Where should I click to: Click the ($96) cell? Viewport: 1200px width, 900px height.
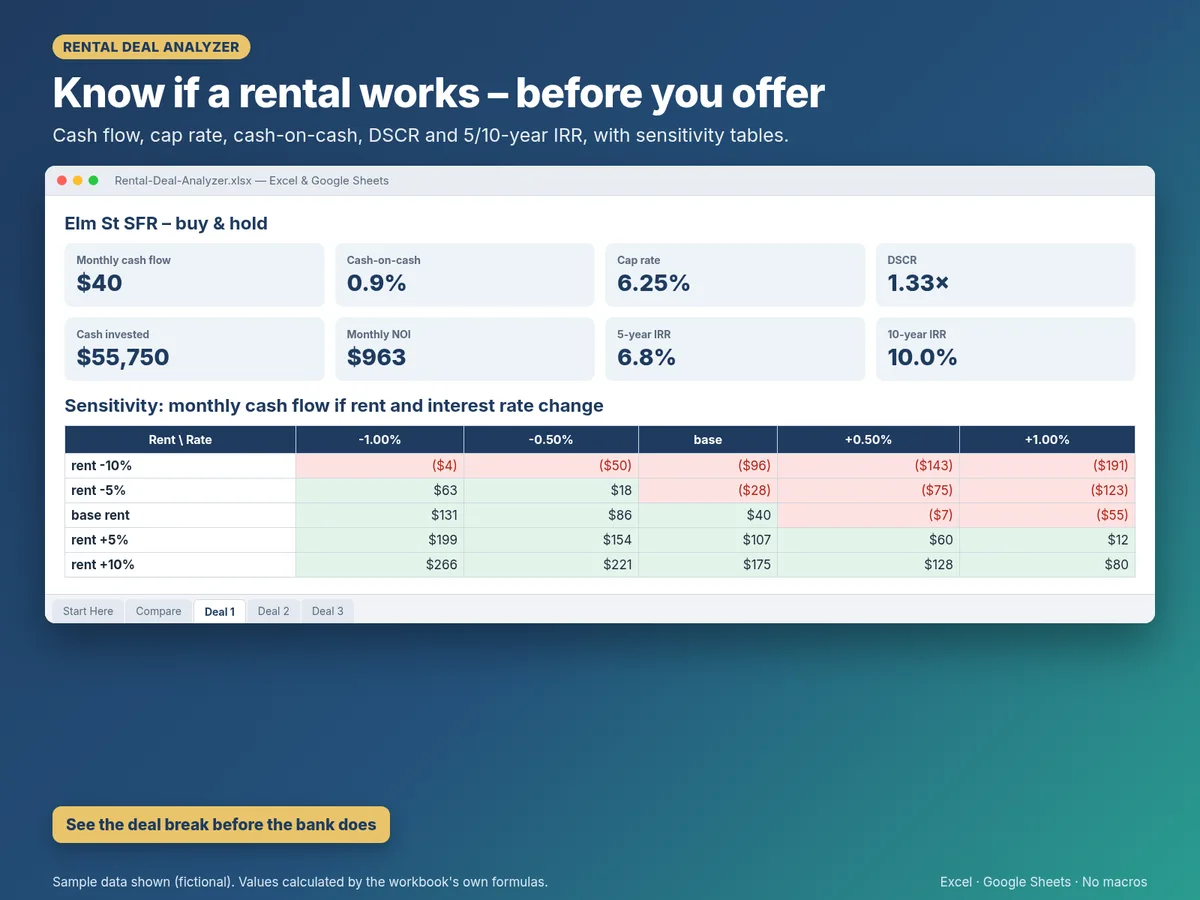[708, 466]
